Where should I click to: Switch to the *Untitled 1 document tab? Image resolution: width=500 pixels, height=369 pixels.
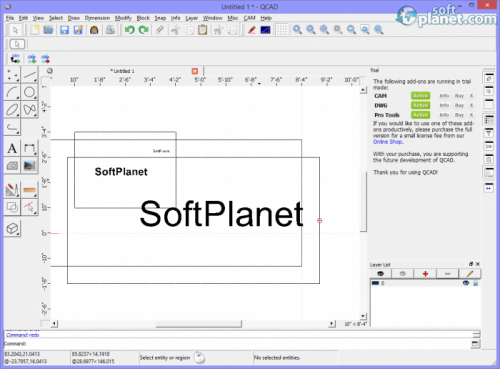(122, 71)
